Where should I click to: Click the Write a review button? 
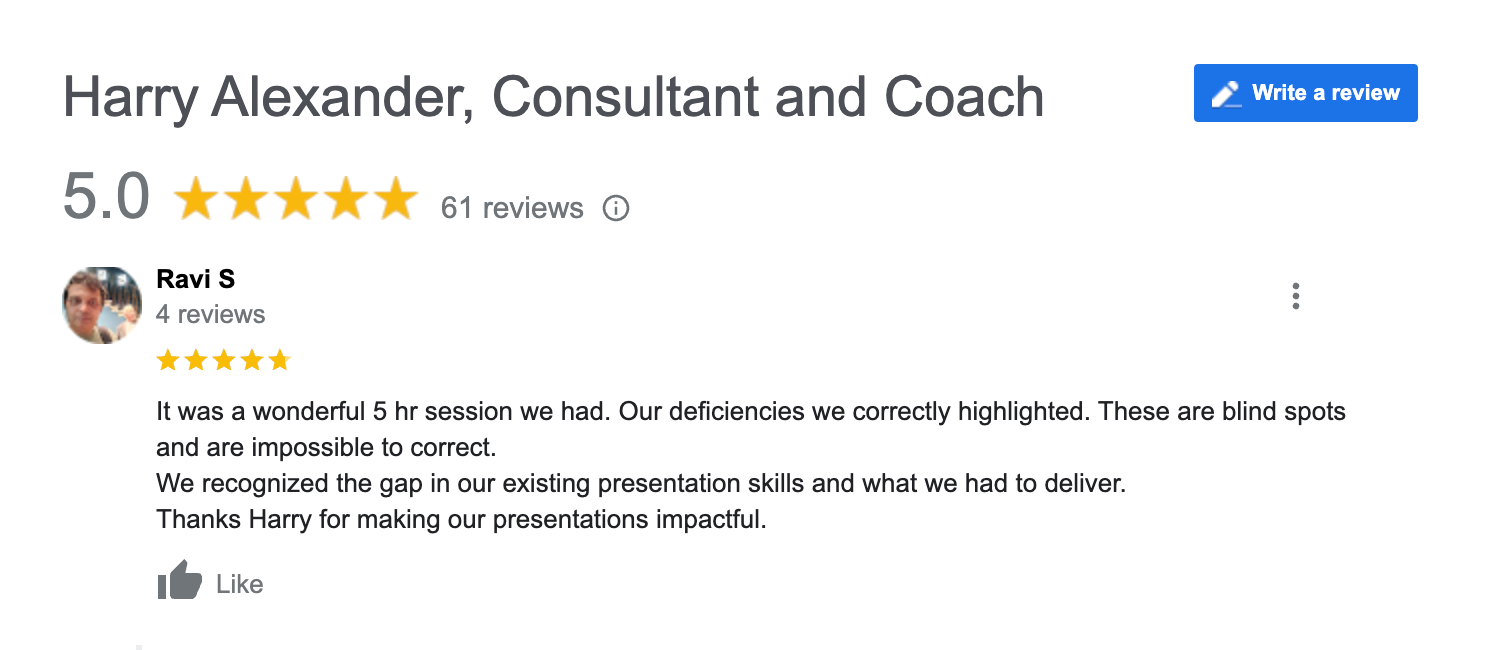[1305, 93]
